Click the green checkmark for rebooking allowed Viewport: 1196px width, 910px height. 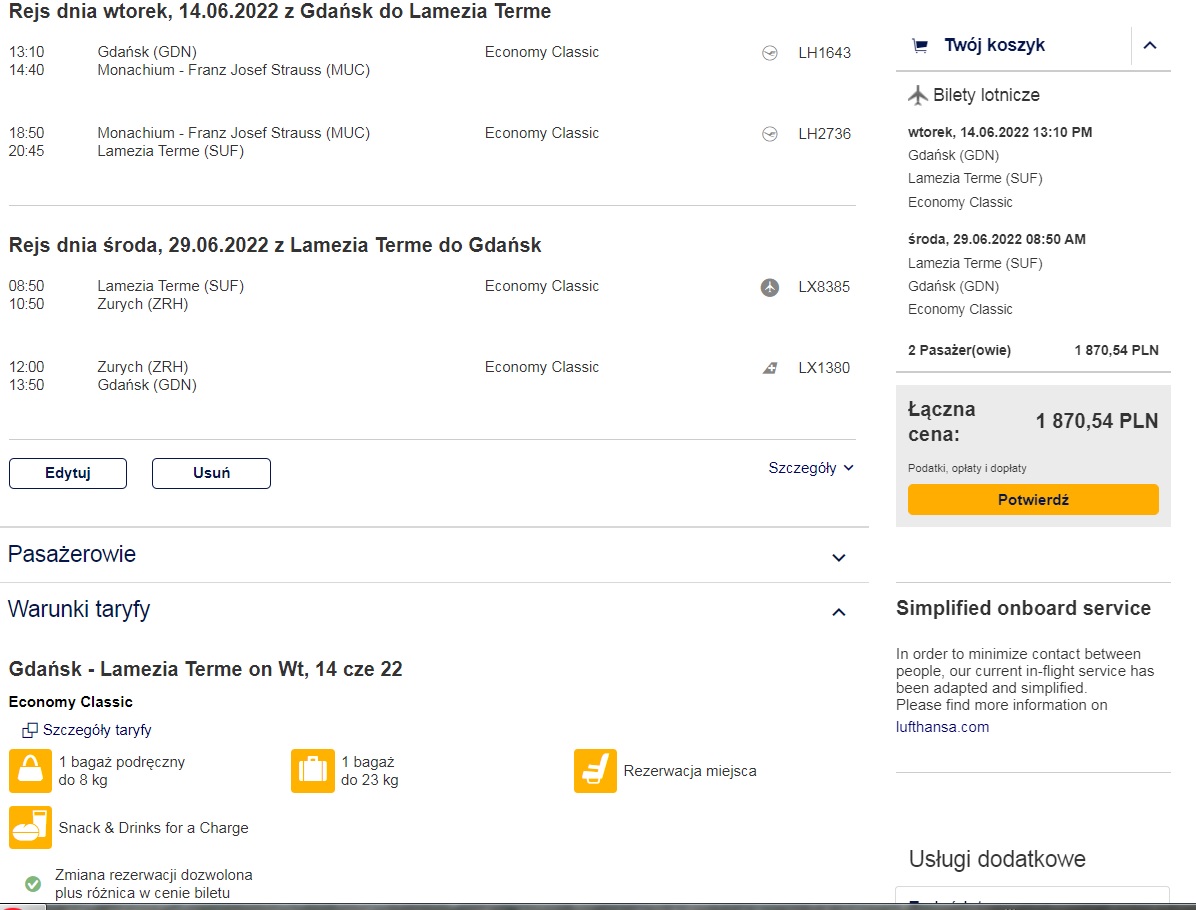33,883
